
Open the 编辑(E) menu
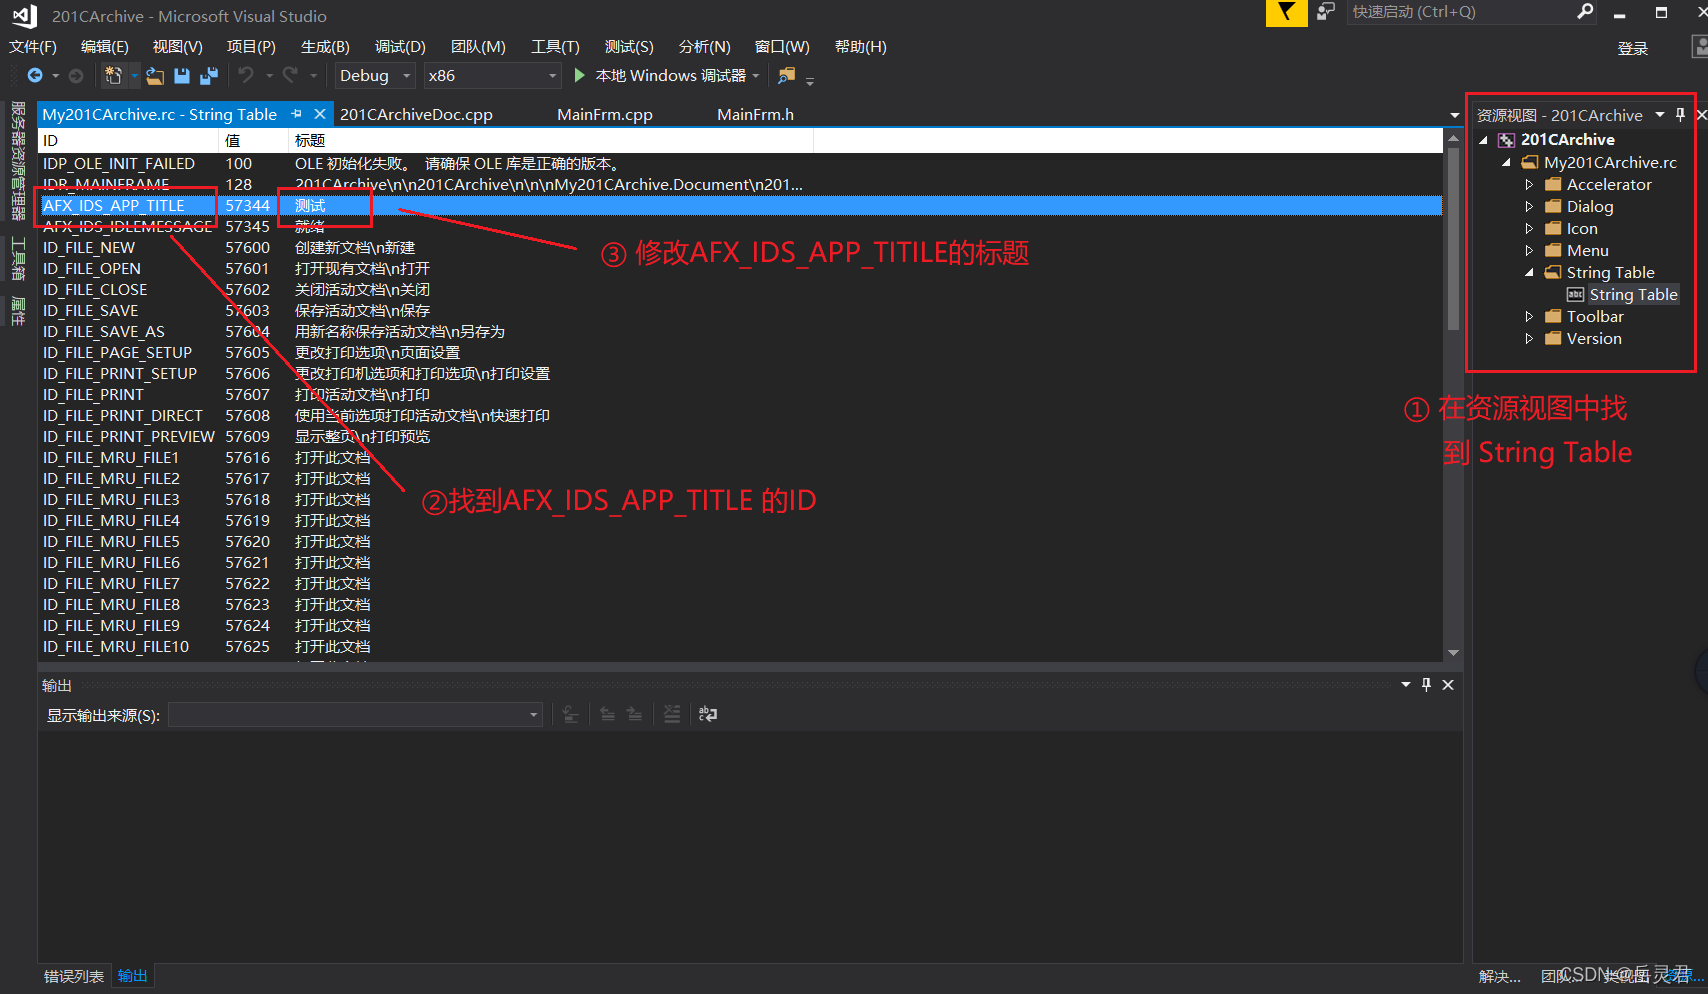(105, 47)
